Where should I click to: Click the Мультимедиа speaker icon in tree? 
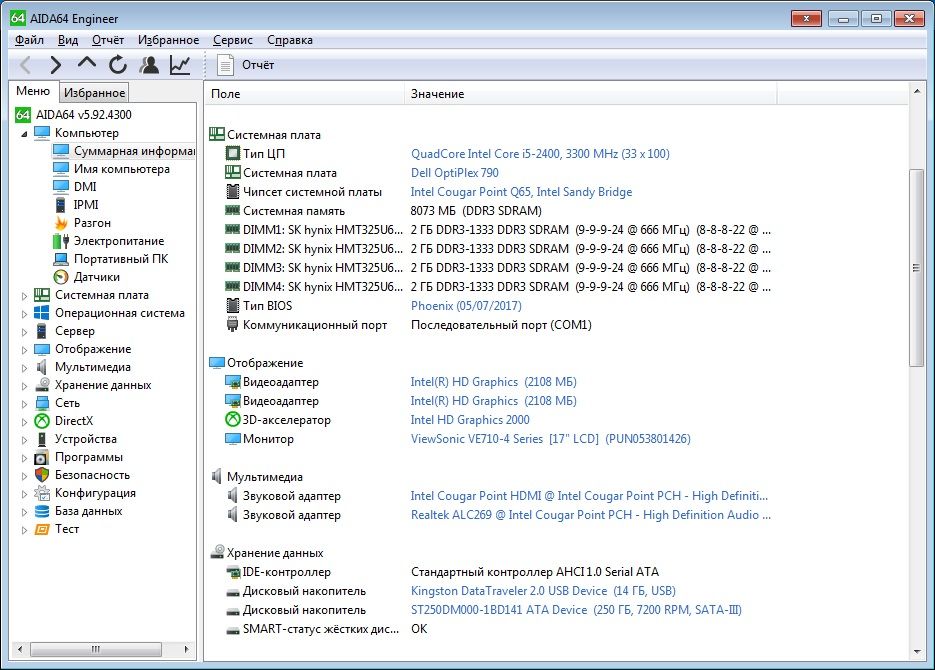42,367
